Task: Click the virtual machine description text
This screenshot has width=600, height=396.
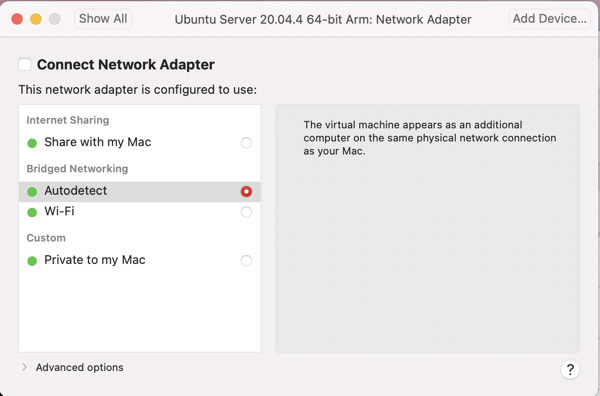Action: click(x=430, y=138)
